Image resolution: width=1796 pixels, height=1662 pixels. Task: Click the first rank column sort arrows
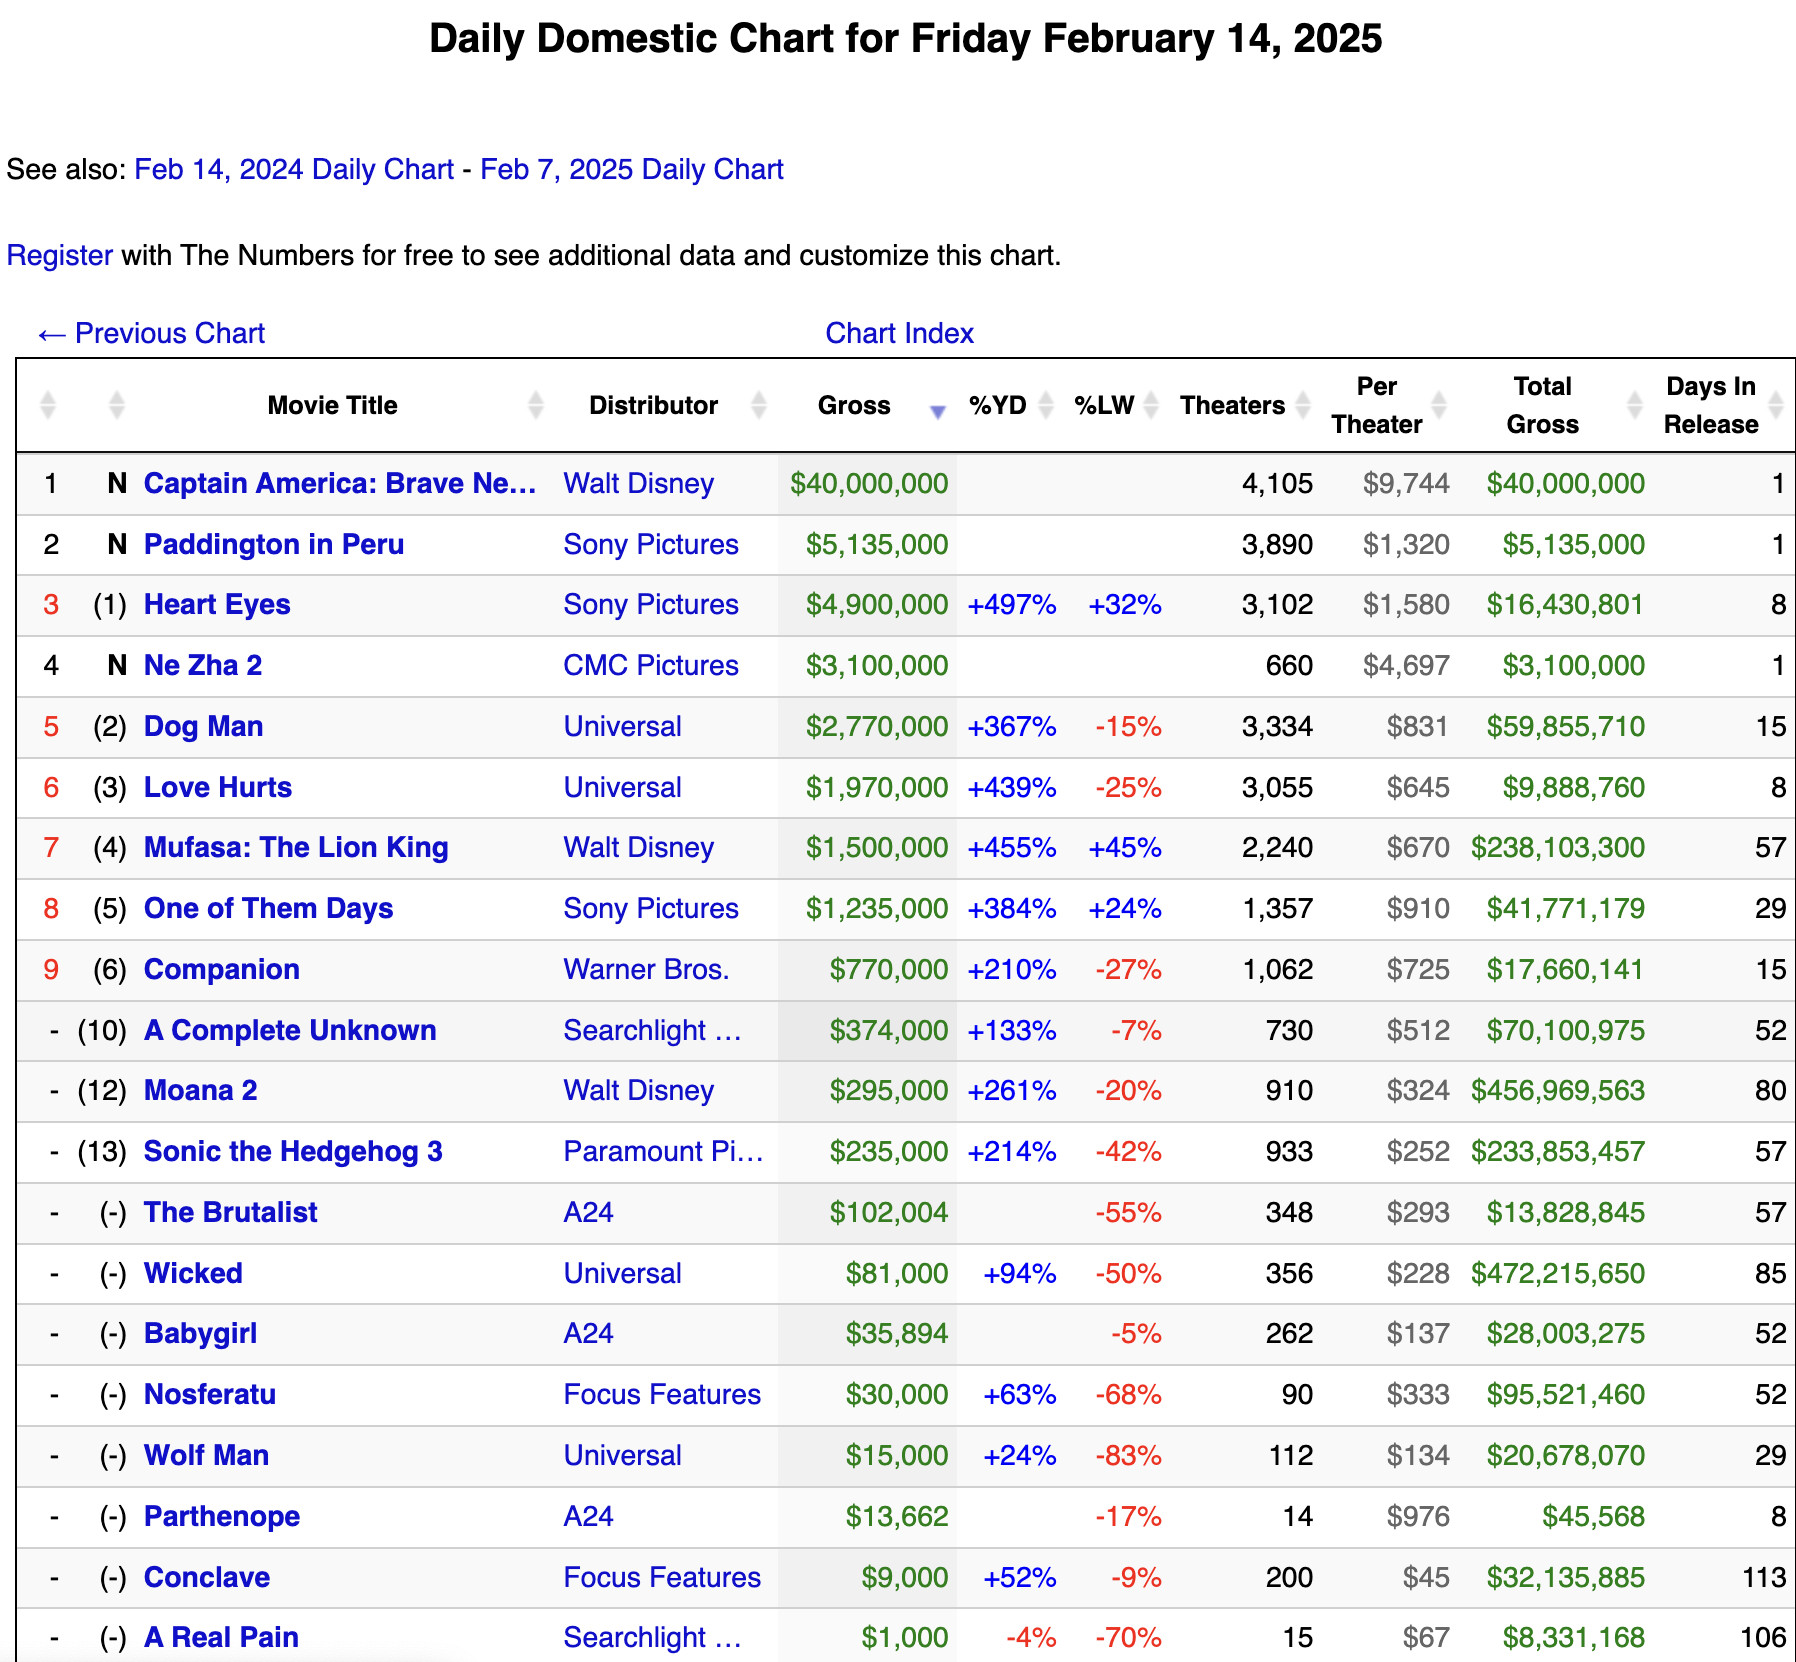coord(47,405)
